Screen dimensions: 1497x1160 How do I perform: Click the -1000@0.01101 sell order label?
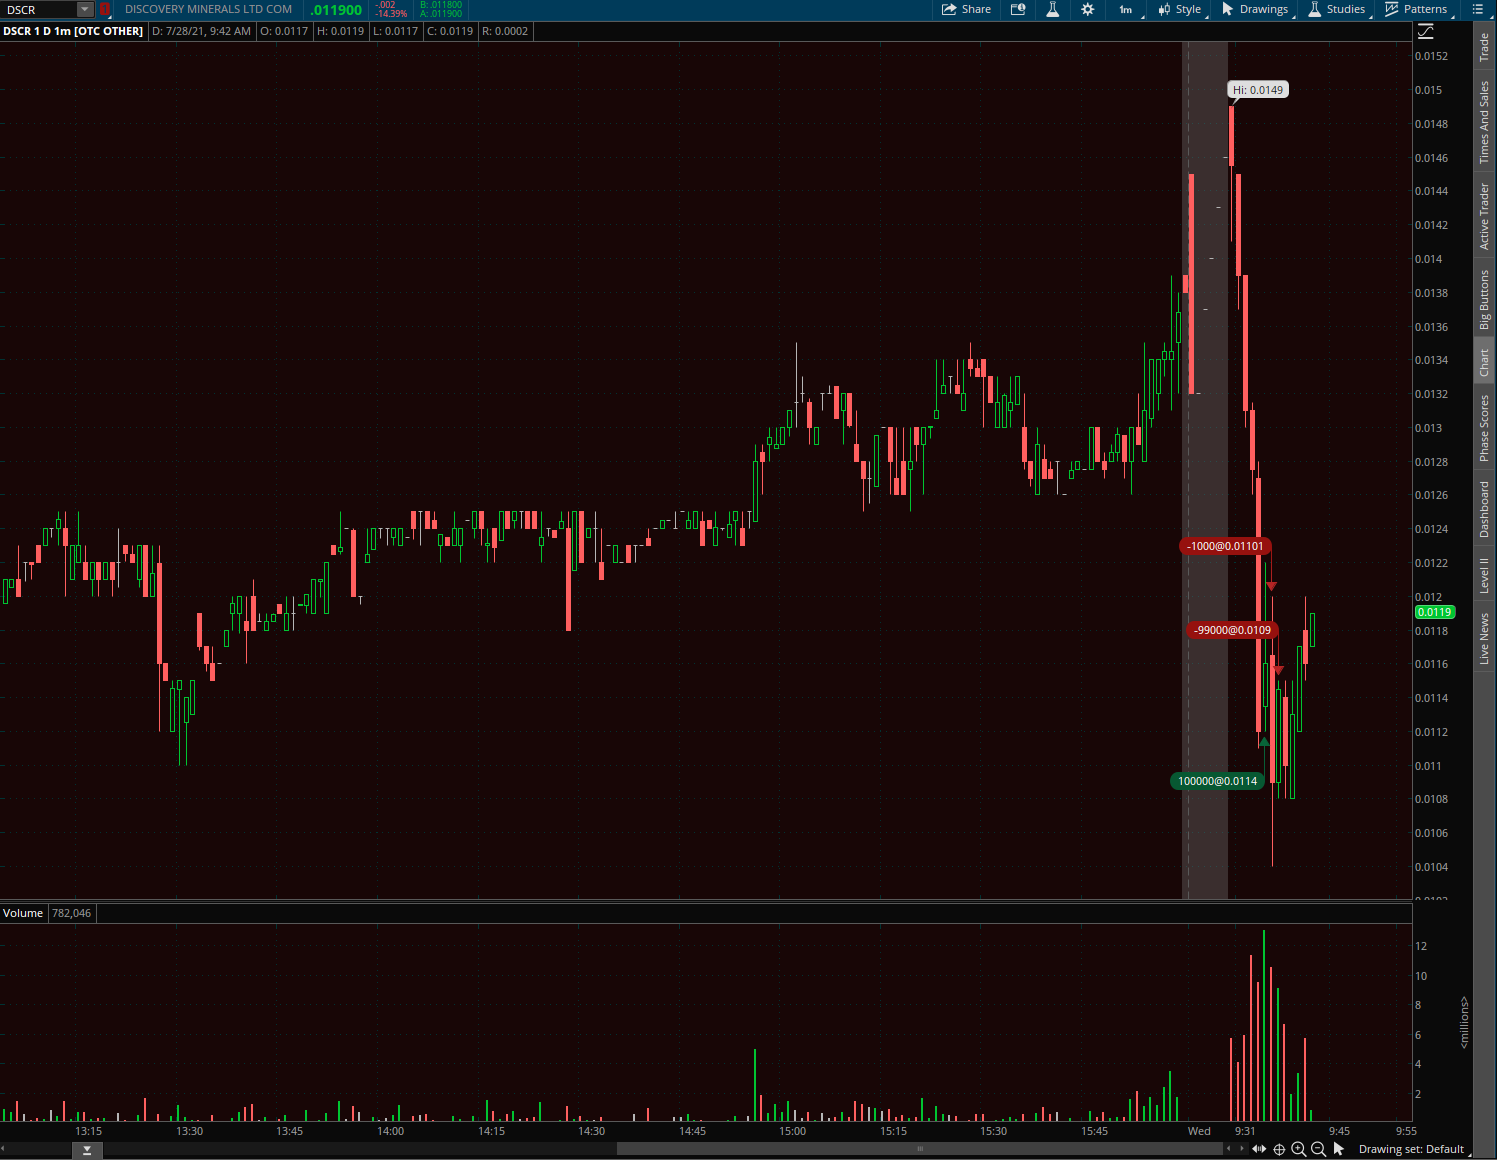click(1225, 546)
